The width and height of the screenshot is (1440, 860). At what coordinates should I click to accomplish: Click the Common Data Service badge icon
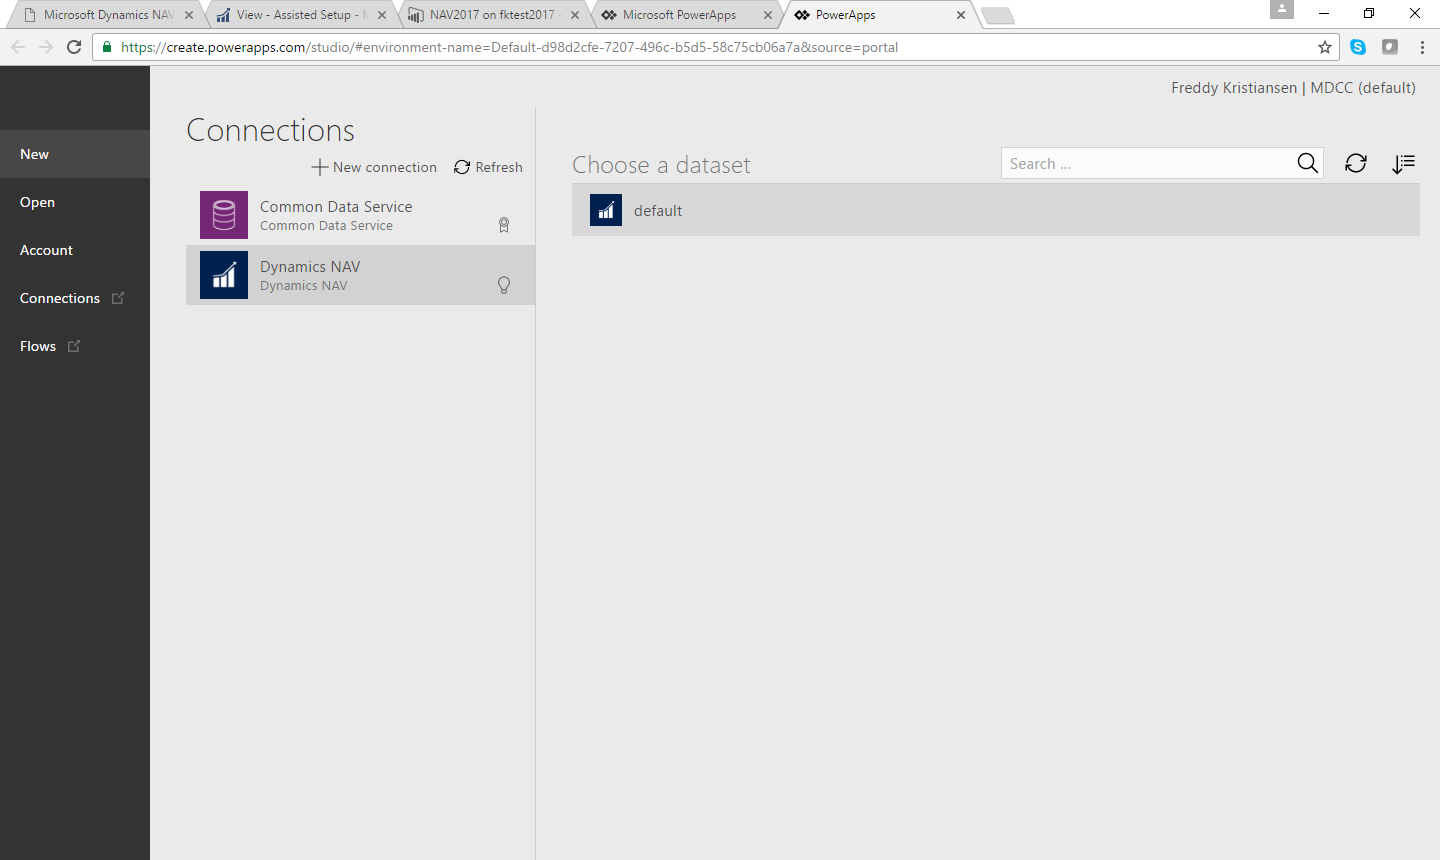[x=504, y=225]
